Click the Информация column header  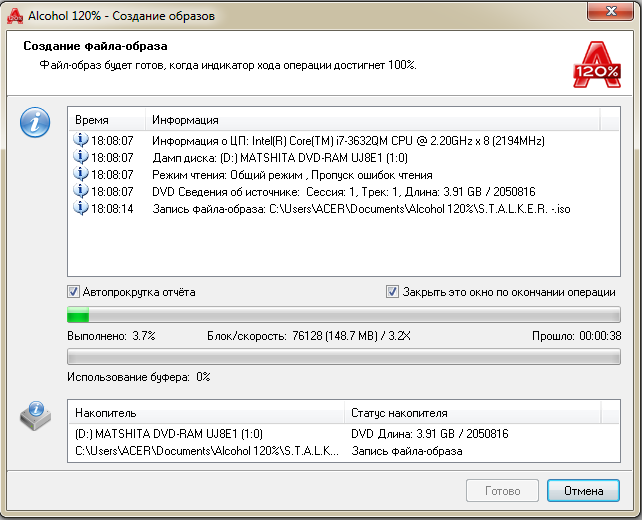[x=373, y=120]
